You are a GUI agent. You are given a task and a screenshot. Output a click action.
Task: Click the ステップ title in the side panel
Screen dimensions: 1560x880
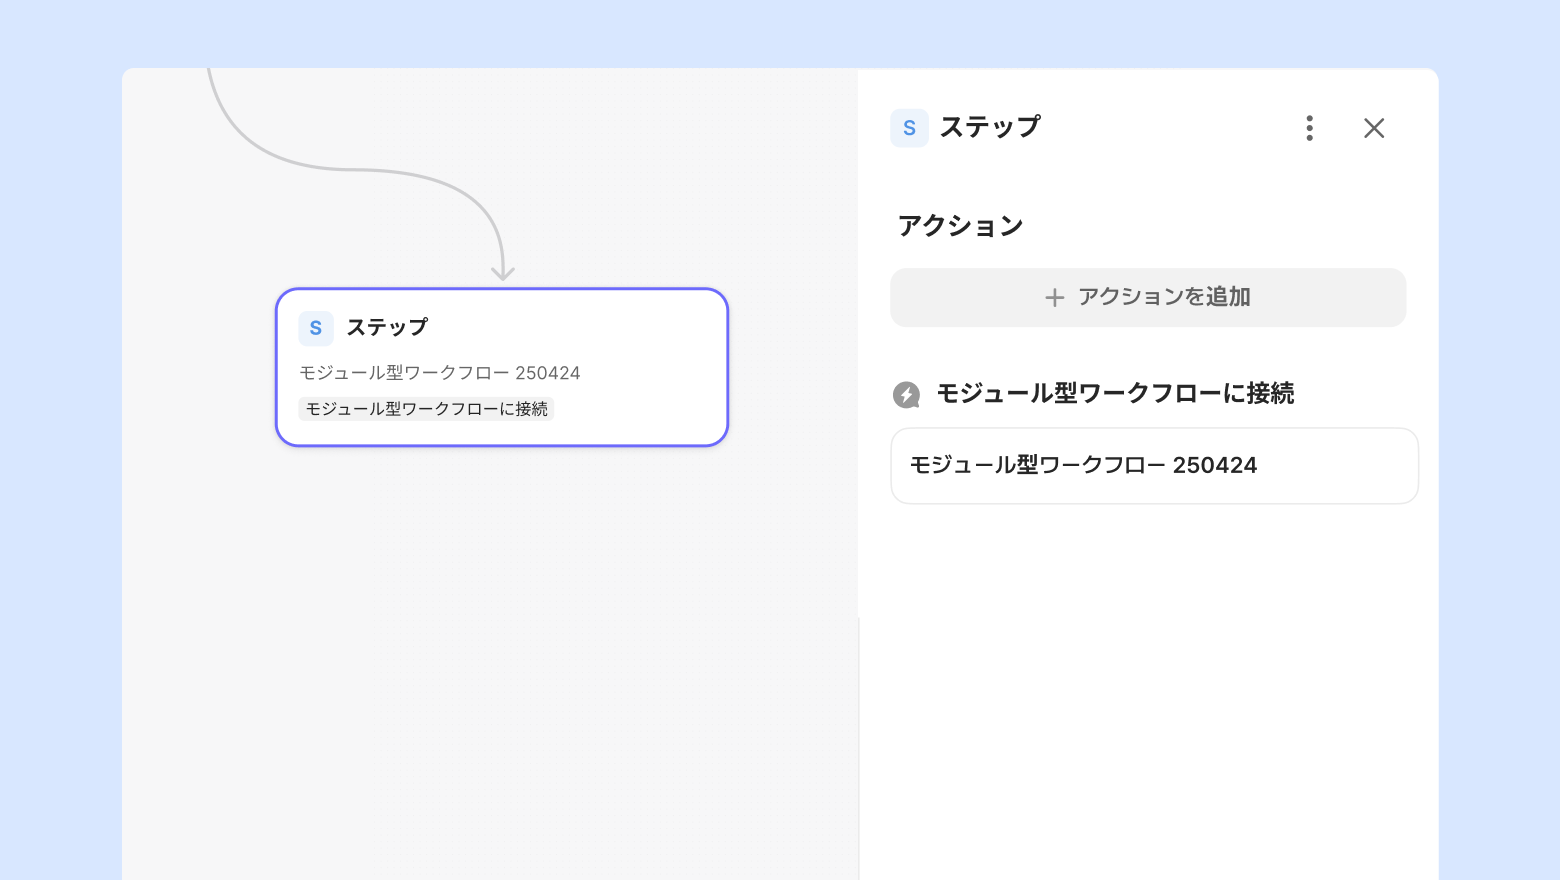point(990,127)
